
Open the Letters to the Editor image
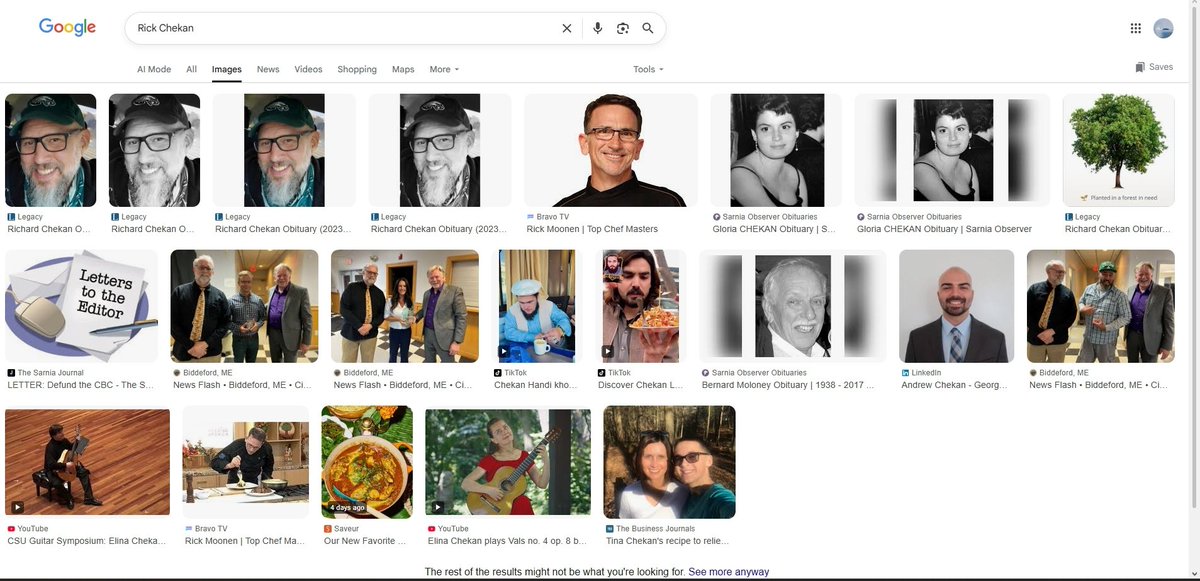click(81, 306)
